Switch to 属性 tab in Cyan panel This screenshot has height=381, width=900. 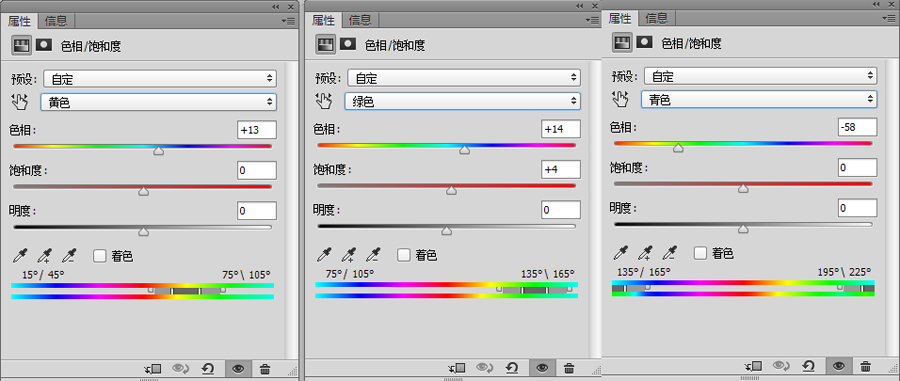(x=620, y=18)
